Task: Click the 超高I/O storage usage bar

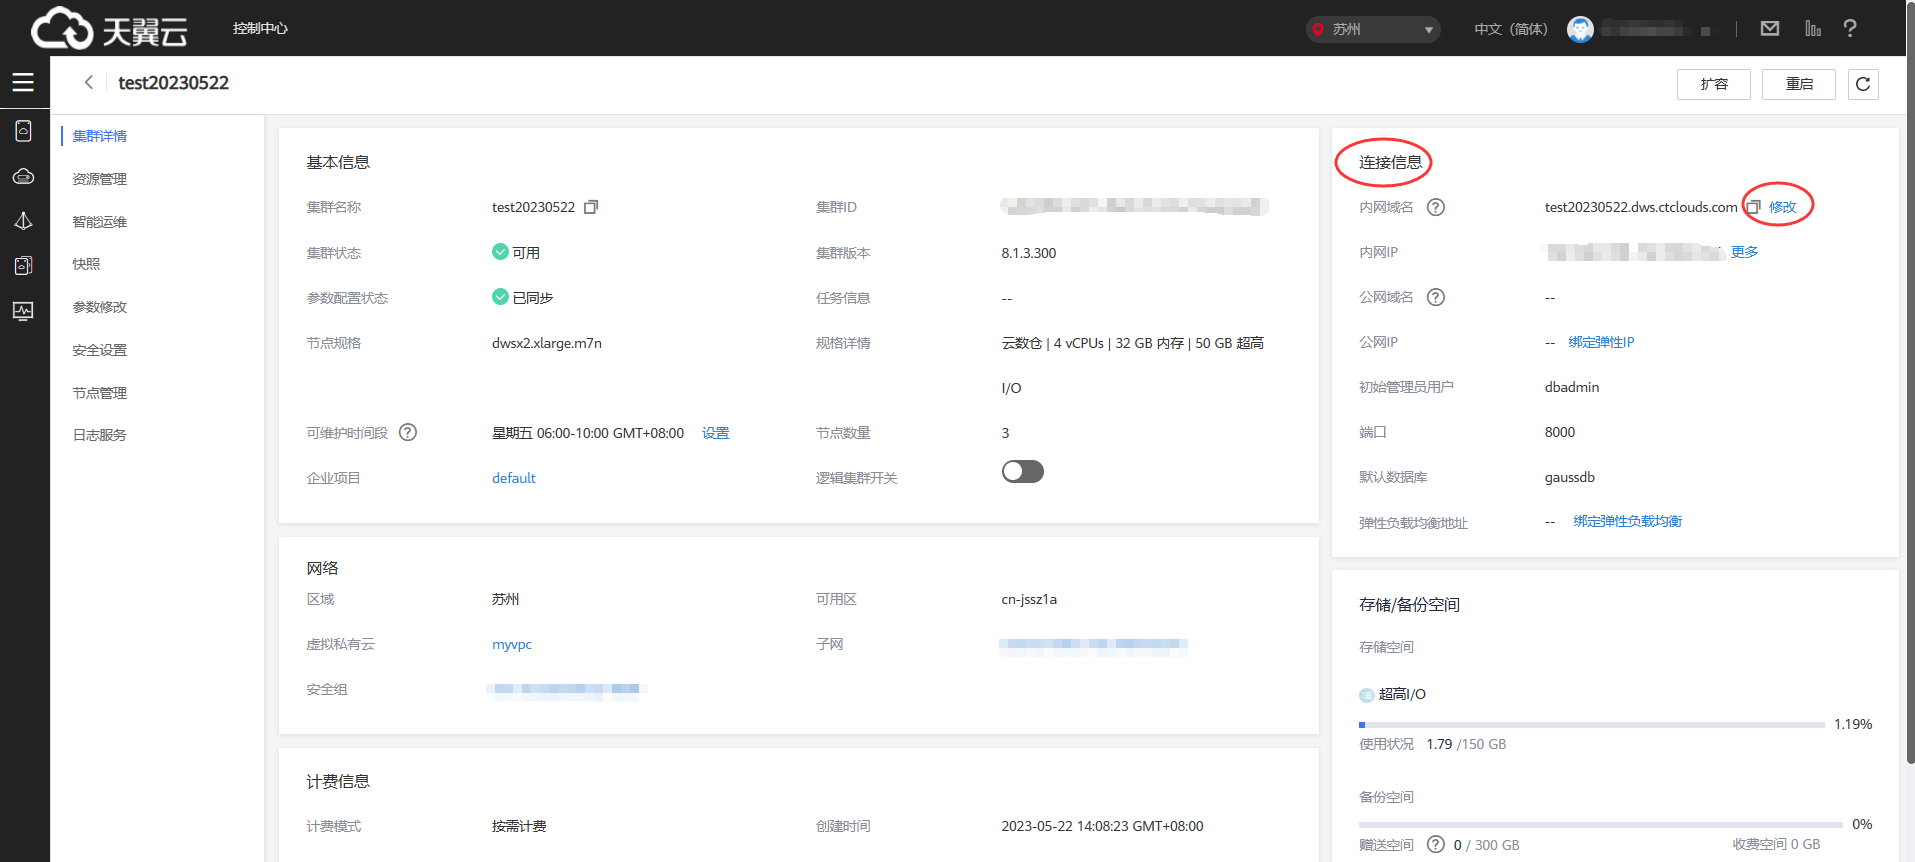Action: click(1590, 724)
